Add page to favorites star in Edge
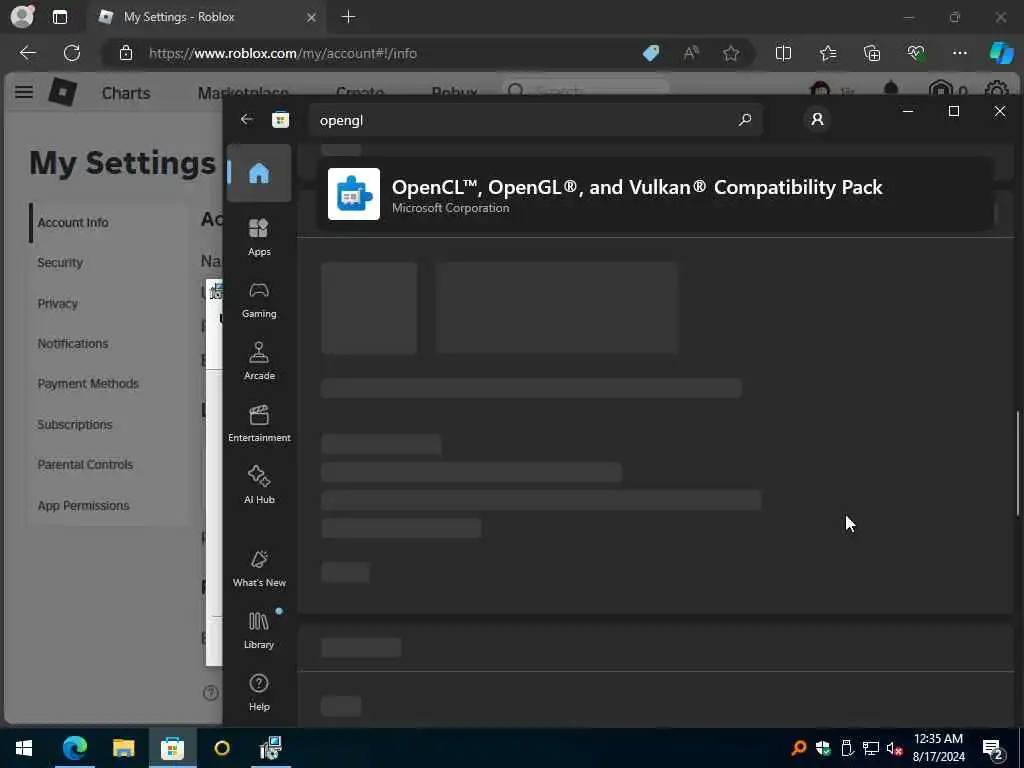The width and height of the screenshot is (1024, 768). (731, 53)
